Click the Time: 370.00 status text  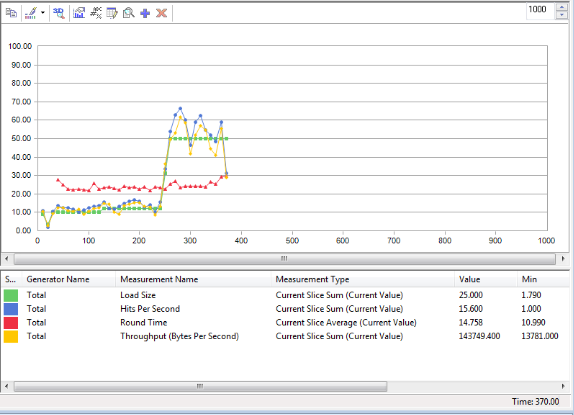tap(536, 402)
